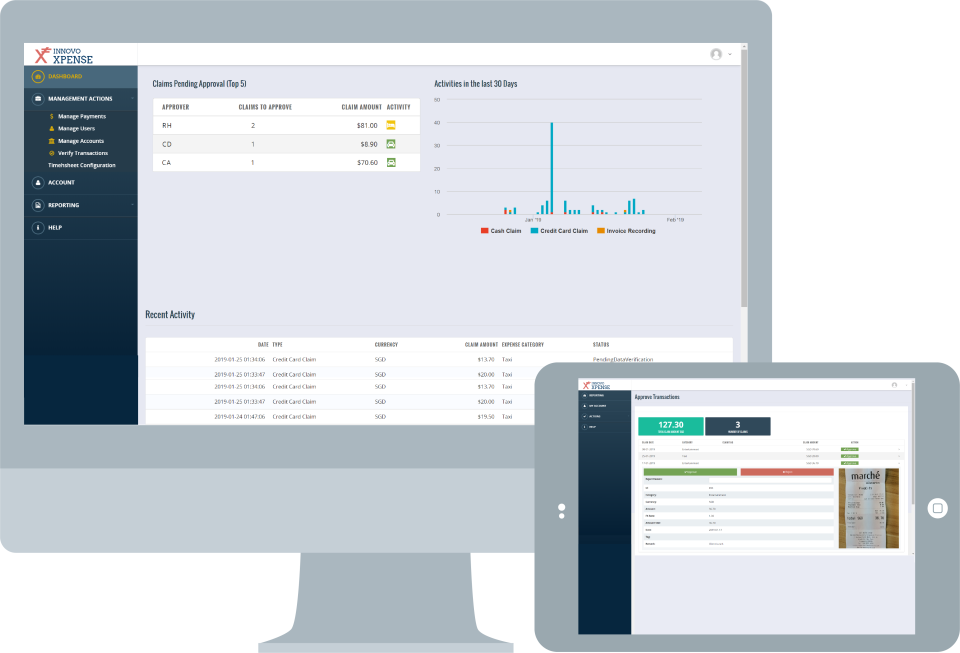Click the monitor page's vertical scrollbar
The width and height of the screenshot is (960, 653).
click(x=744, y=177)
